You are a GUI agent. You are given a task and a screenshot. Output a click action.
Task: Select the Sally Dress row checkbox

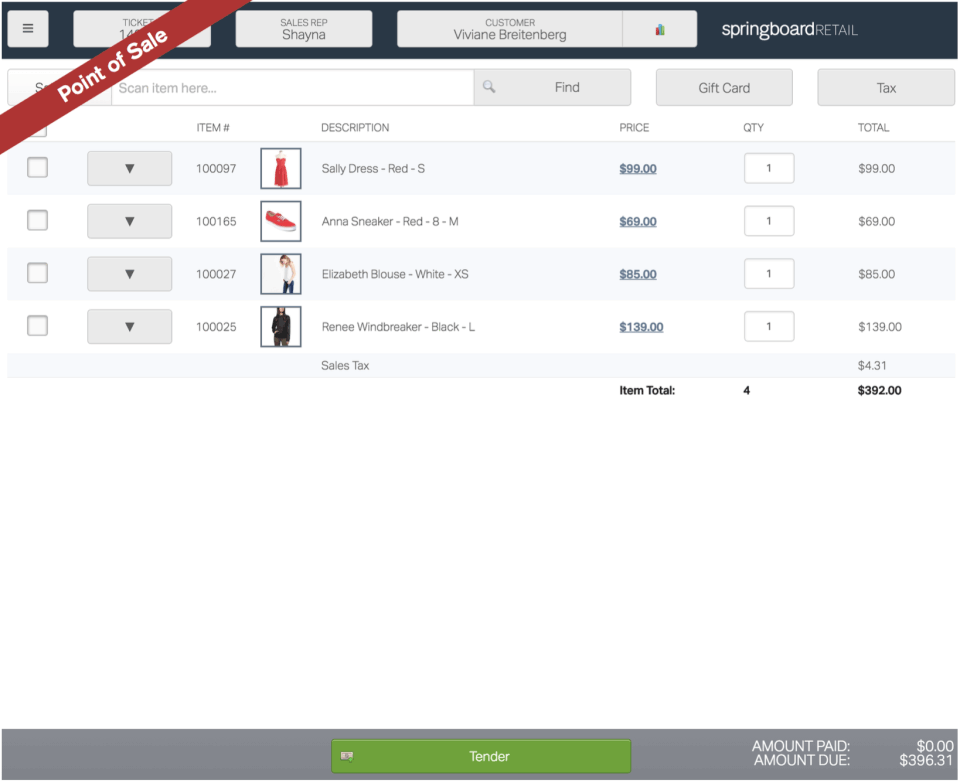[x=37, y=167]
